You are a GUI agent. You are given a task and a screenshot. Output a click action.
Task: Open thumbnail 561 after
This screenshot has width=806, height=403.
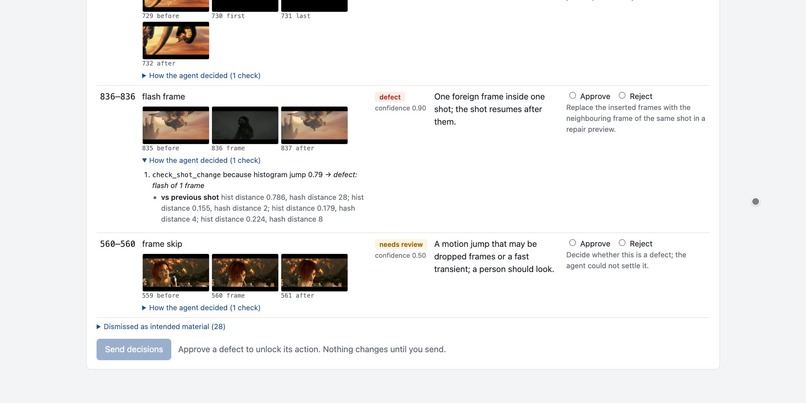[x=314, y=272]
